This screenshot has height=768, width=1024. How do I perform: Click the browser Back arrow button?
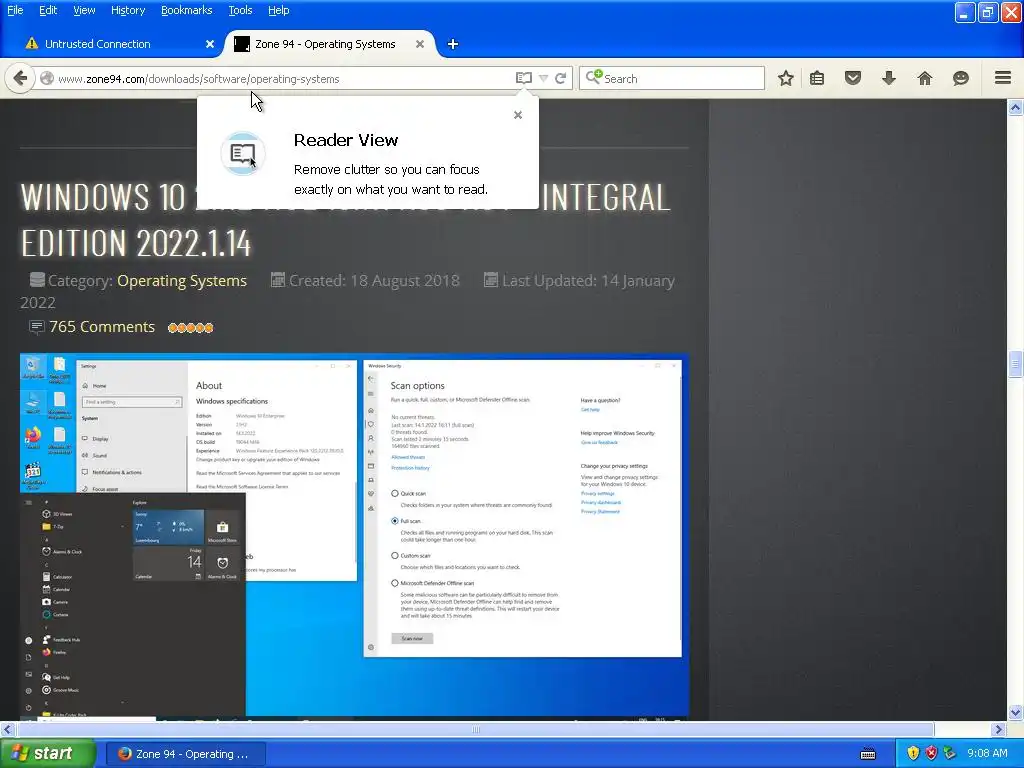pyautogui.click(x=20, y=78)
